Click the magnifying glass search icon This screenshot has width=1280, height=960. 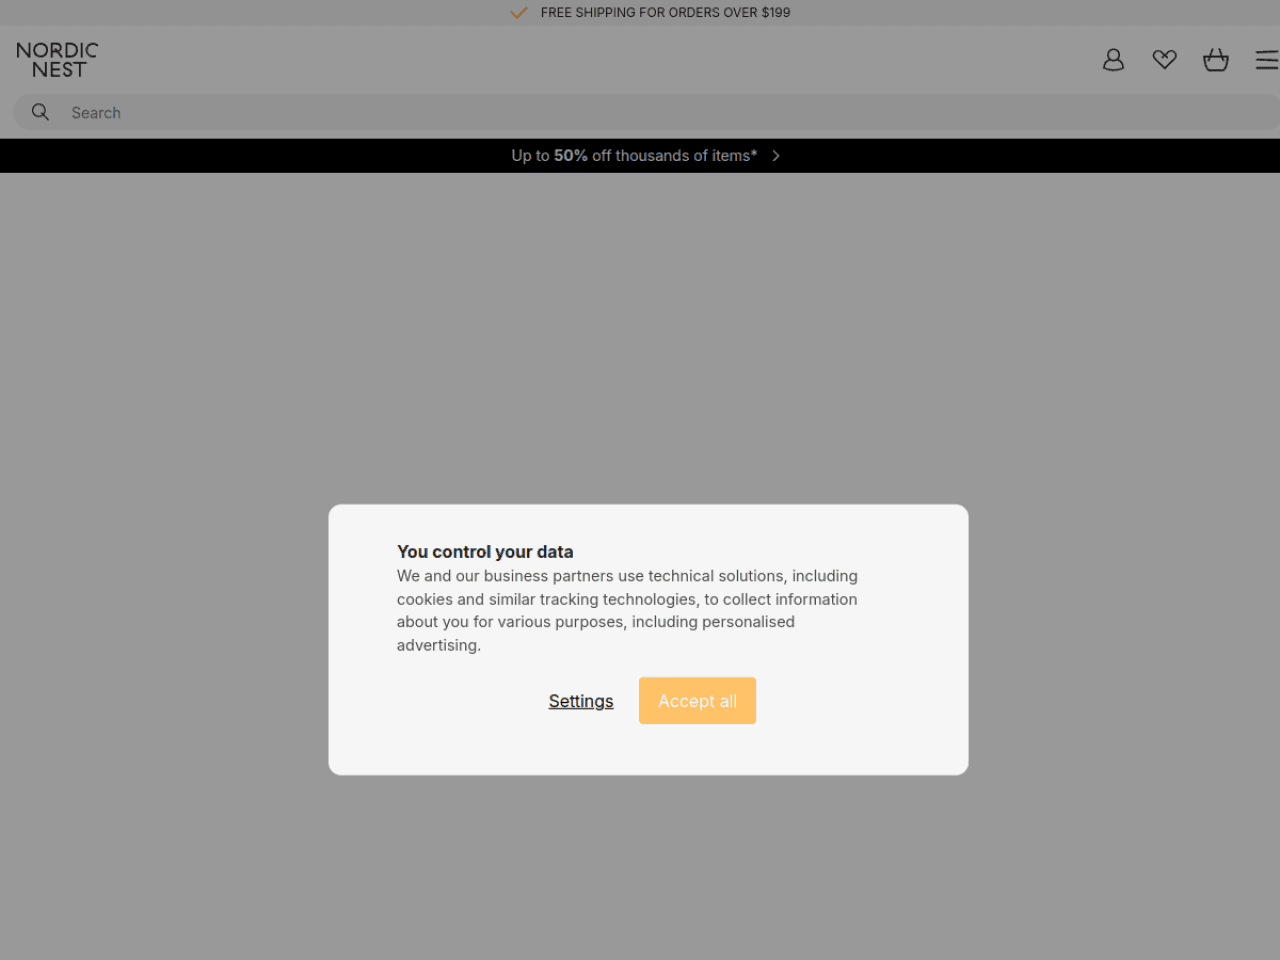40,112
